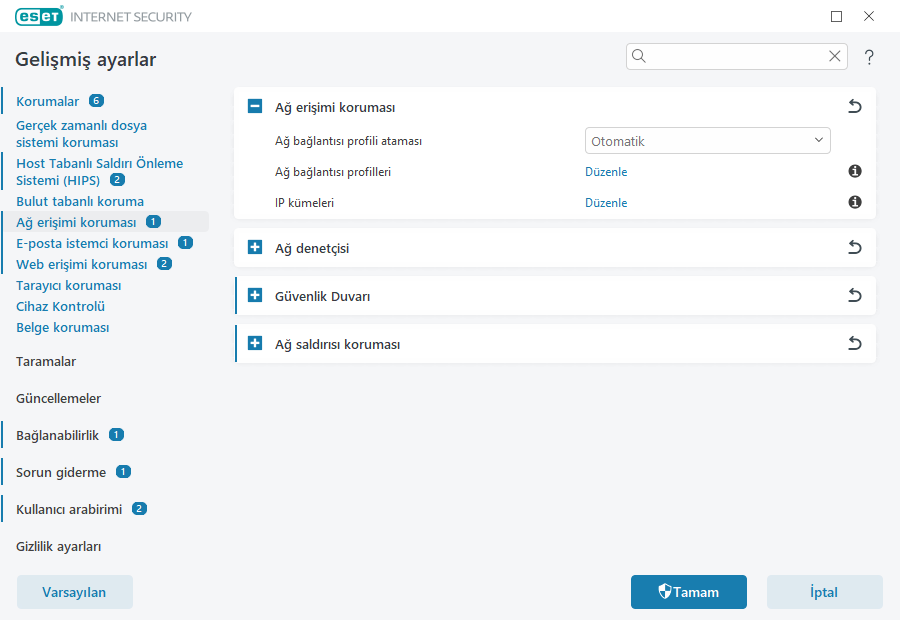Select Tarayıcı koruması
900x620 pixels.
coord(68,285)
